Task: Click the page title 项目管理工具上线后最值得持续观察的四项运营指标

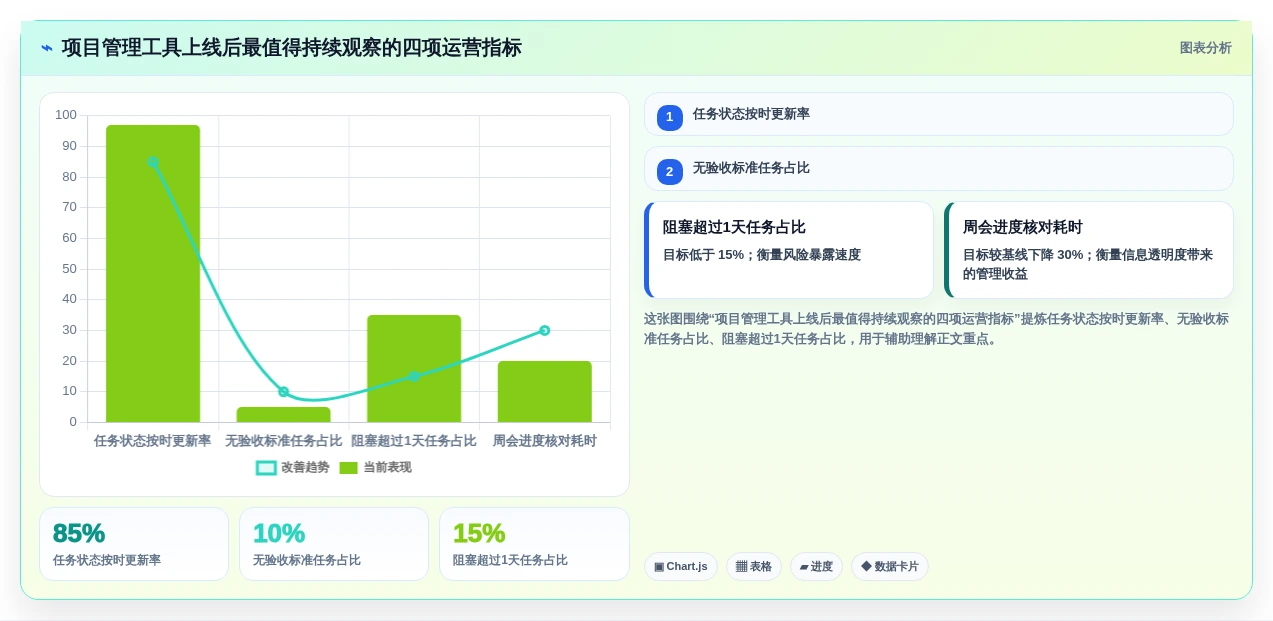Action: [291, 48]
